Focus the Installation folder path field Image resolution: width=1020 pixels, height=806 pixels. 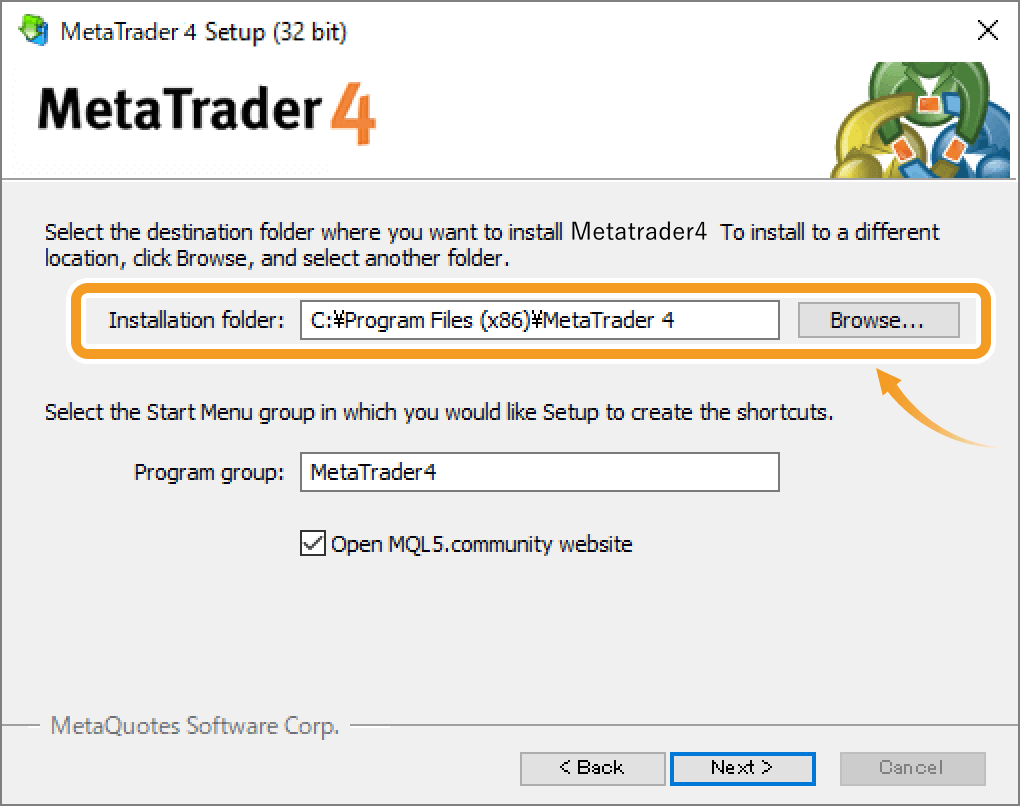tap(539, 320)
